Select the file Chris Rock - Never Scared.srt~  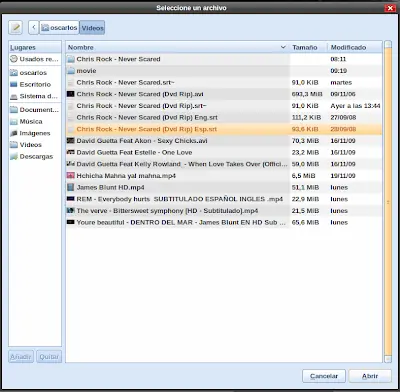pos(224,82)
